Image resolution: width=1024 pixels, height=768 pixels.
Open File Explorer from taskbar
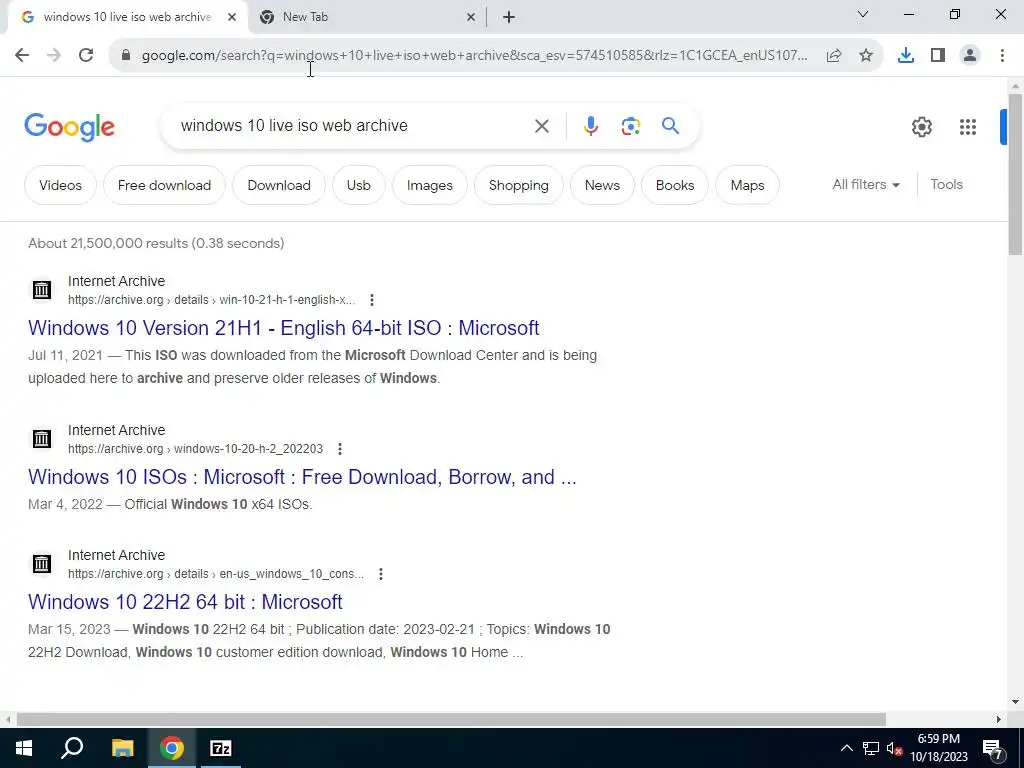[x=122, y=748]
